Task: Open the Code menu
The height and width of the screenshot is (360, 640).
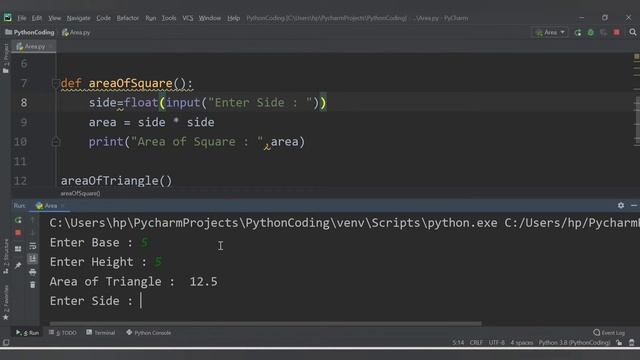Action: [103, 18]
